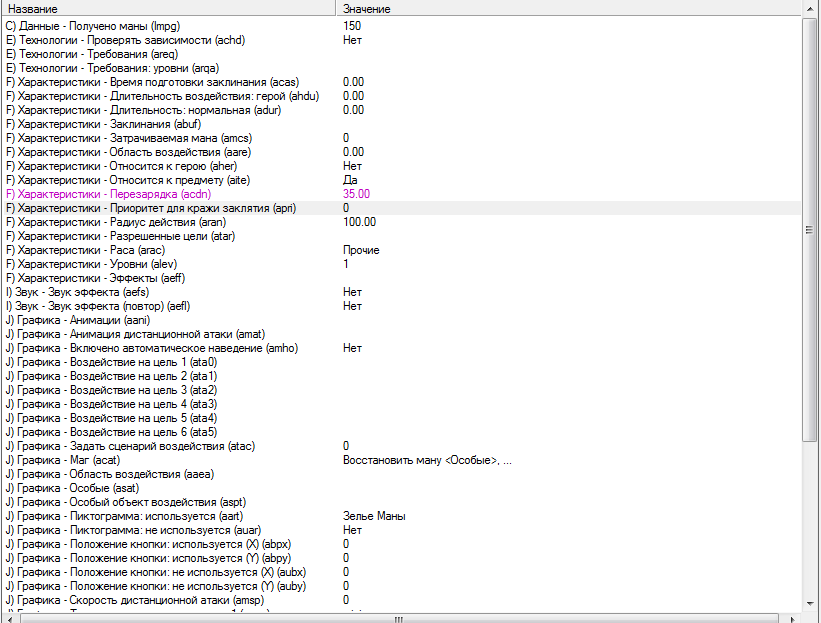Click the Значение column header

[x=568, y=8]
